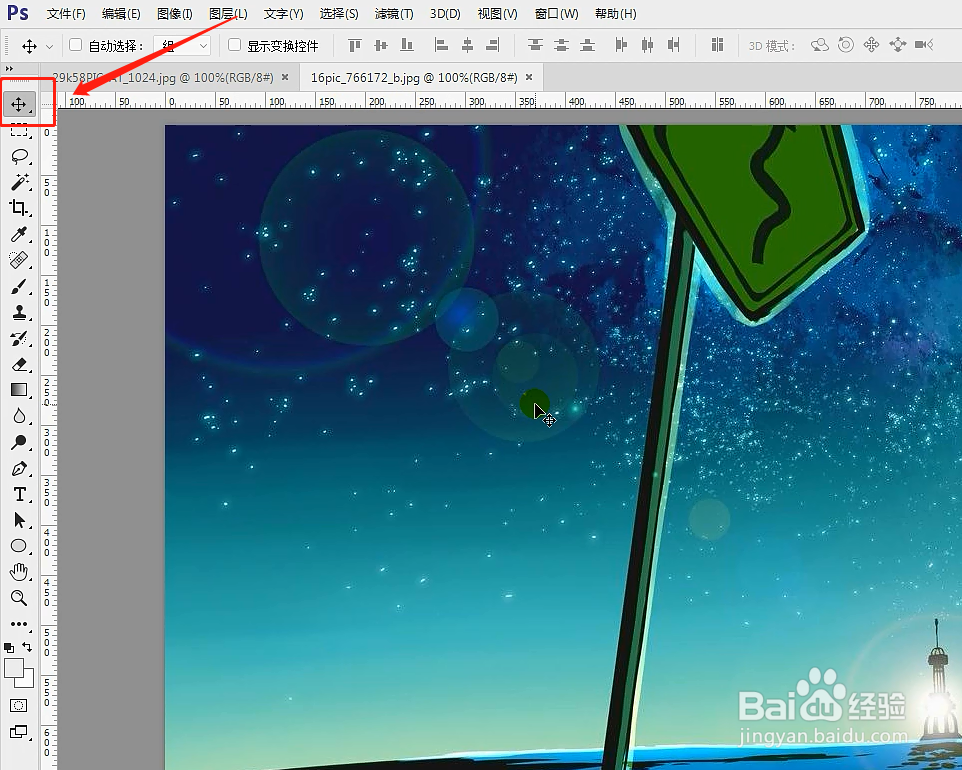Select the Gradient tool
Screen dimensions: 962x770
19,390
